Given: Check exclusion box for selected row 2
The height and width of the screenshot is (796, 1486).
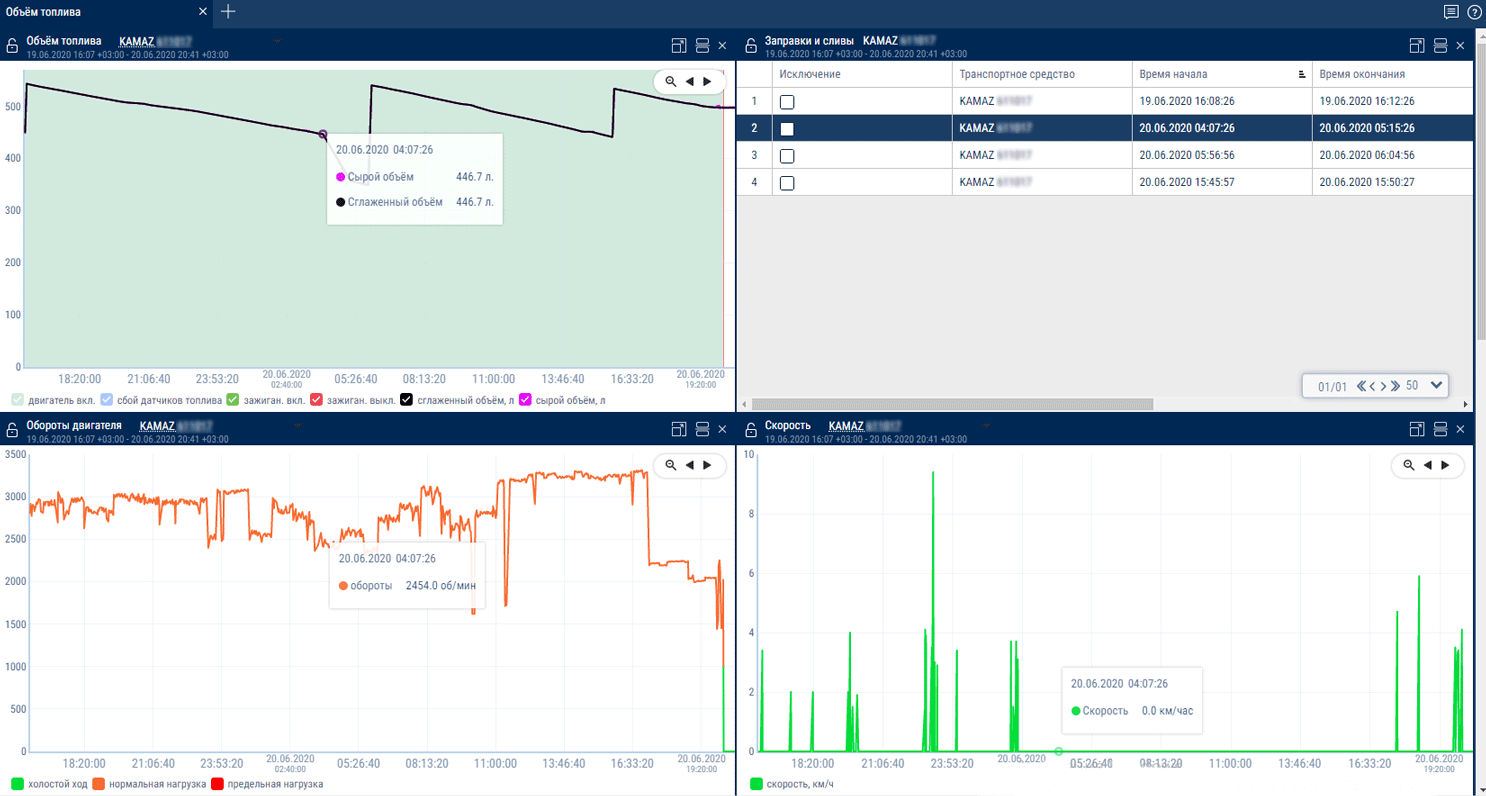Looking at the screenshot, I should 787,129.
